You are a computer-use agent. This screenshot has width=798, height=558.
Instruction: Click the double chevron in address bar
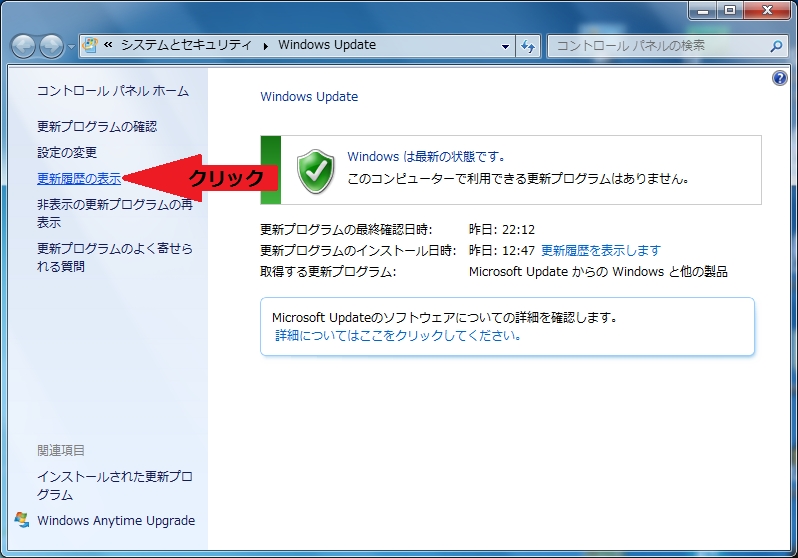click(x=108, y=45)
